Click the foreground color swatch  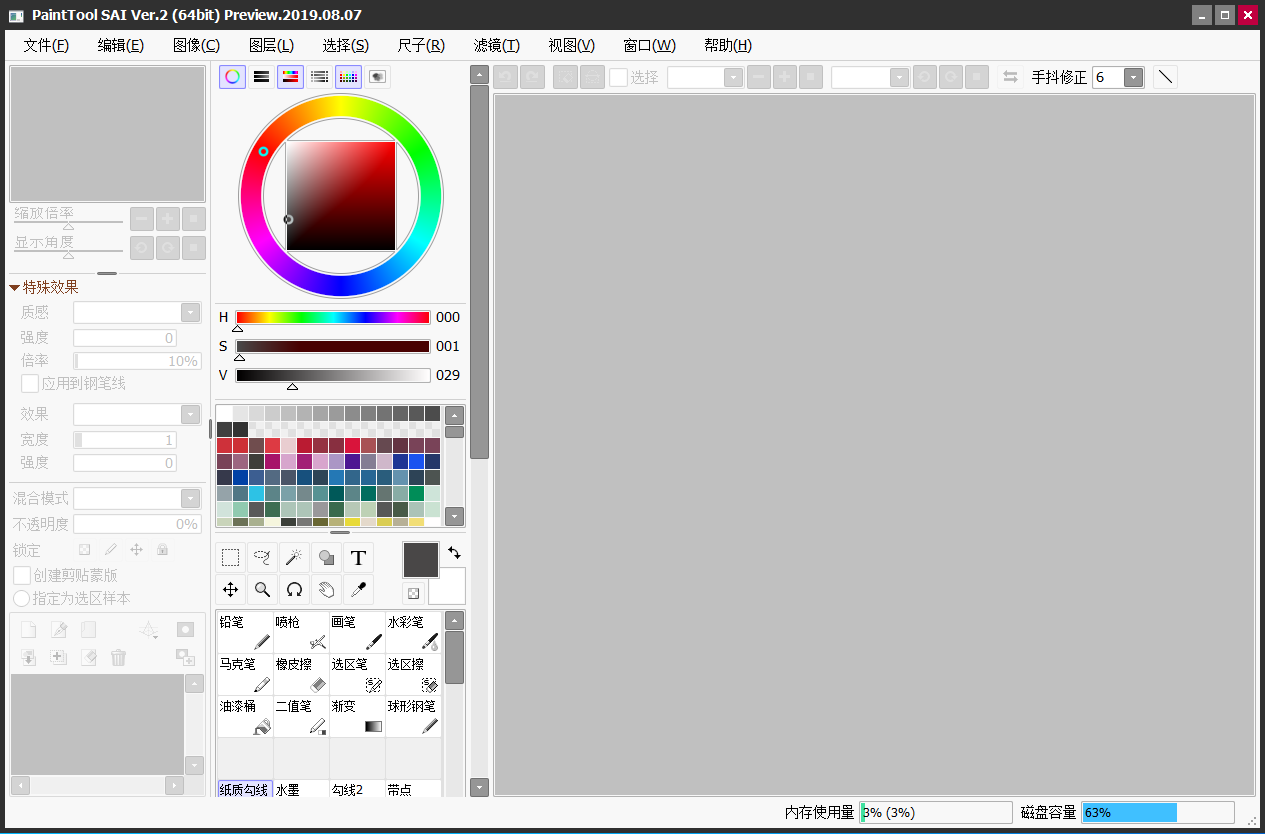(421, 560)
